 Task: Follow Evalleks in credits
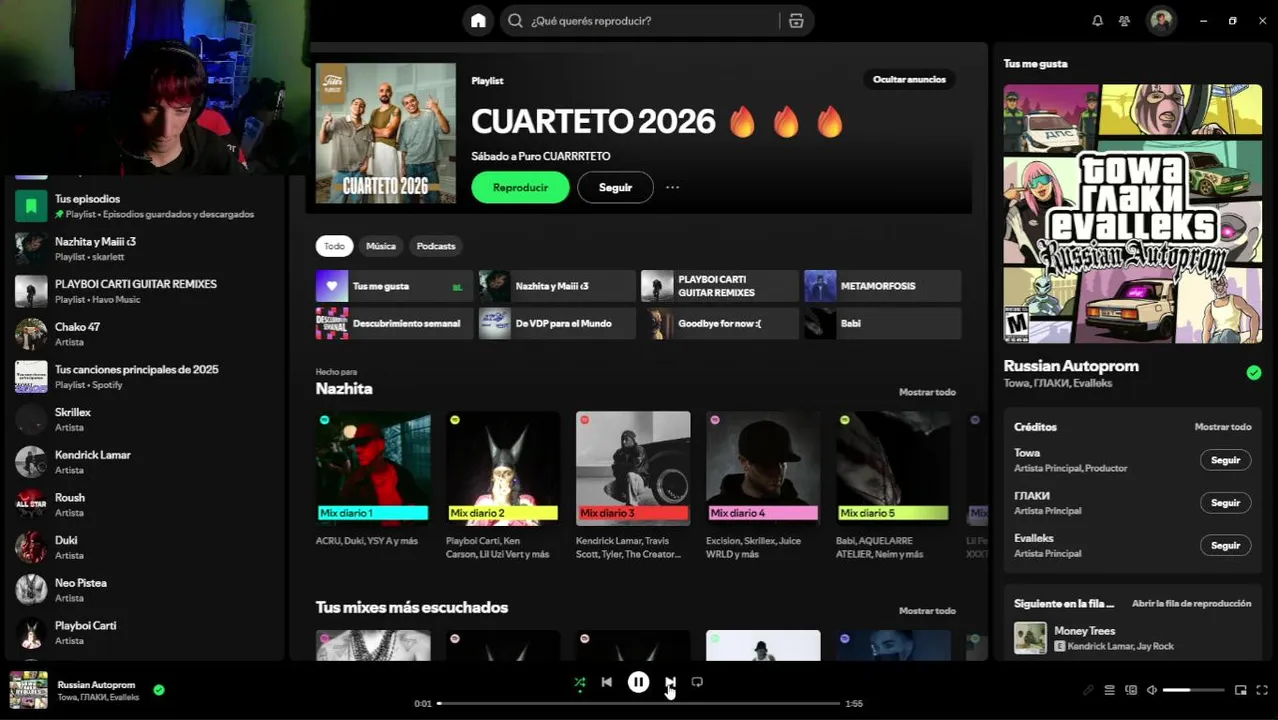[x=1225, y=546]
